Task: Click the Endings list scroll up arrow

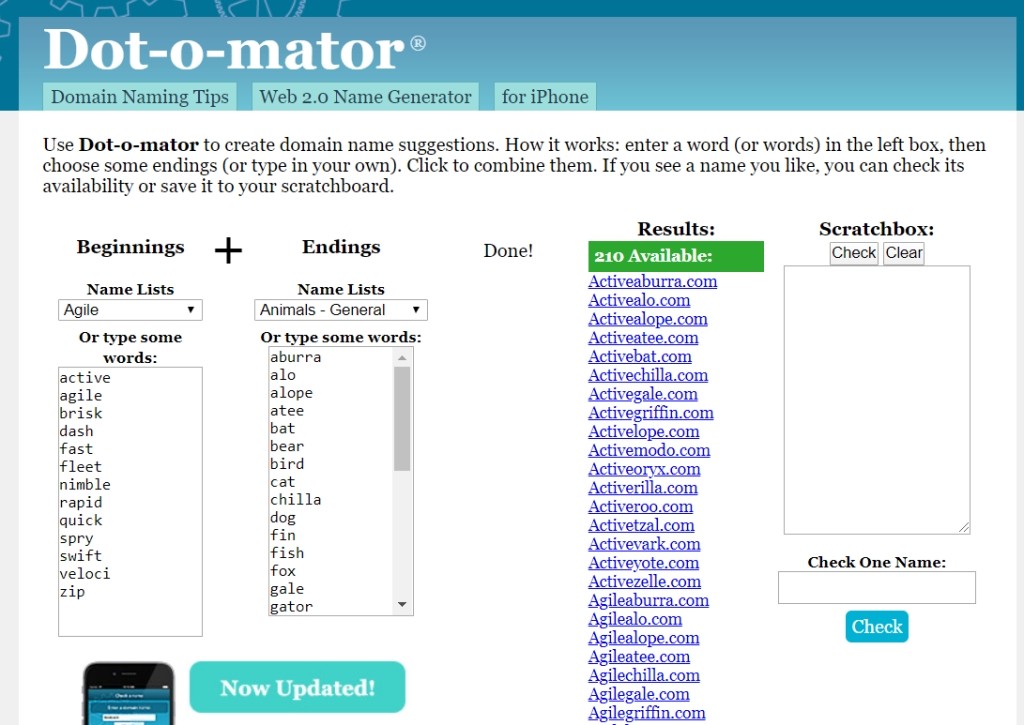Action: (x=402, y=357)
